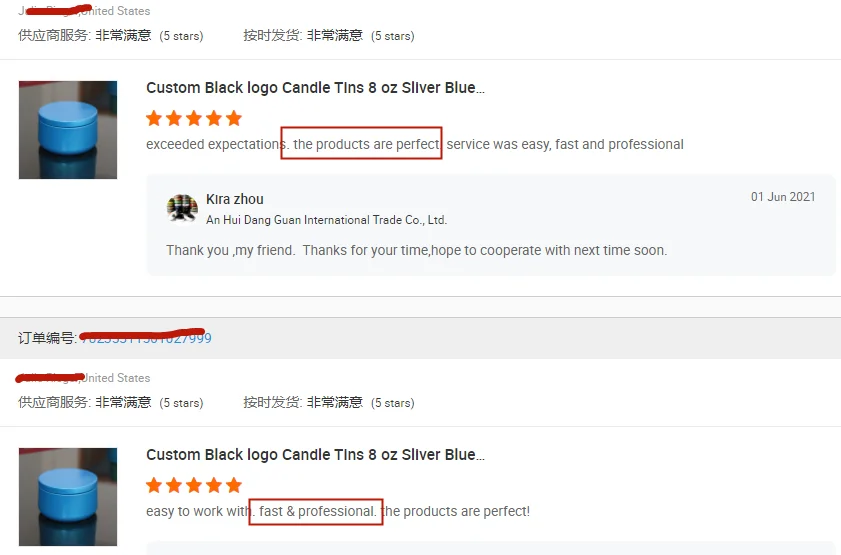This screenshot has height=555, width=841.
Task: Click the "exceeded expectations" review text
Action: pos(214,144)
